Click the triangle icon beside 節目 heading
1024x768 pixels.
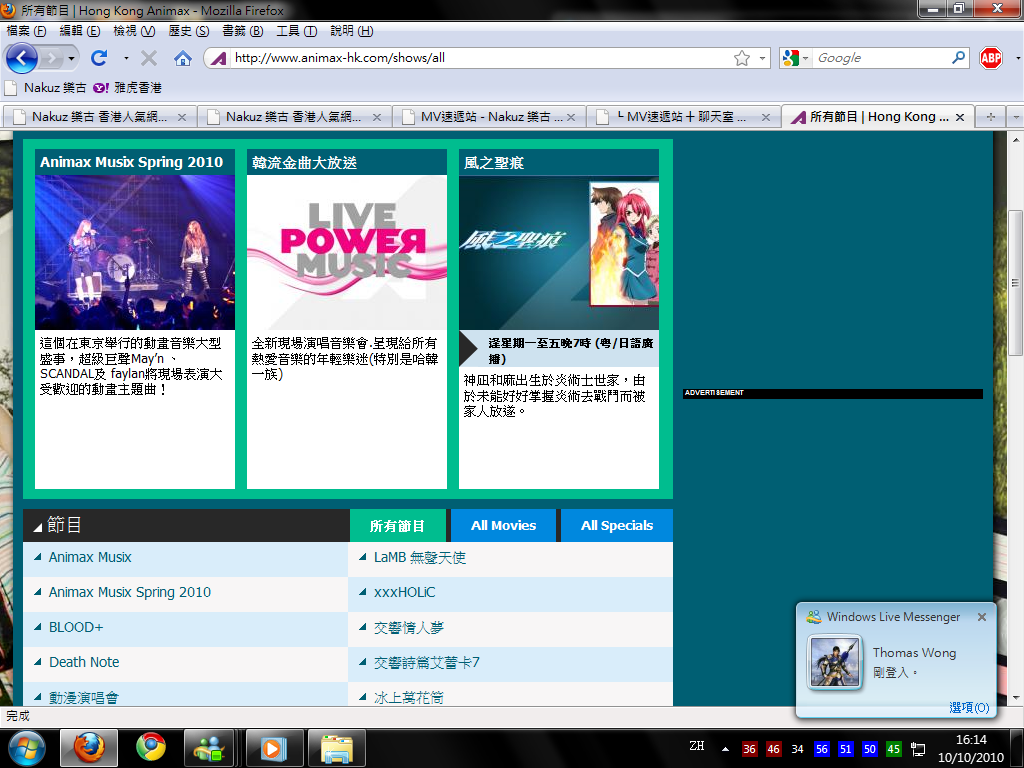(x=38, y=526)
